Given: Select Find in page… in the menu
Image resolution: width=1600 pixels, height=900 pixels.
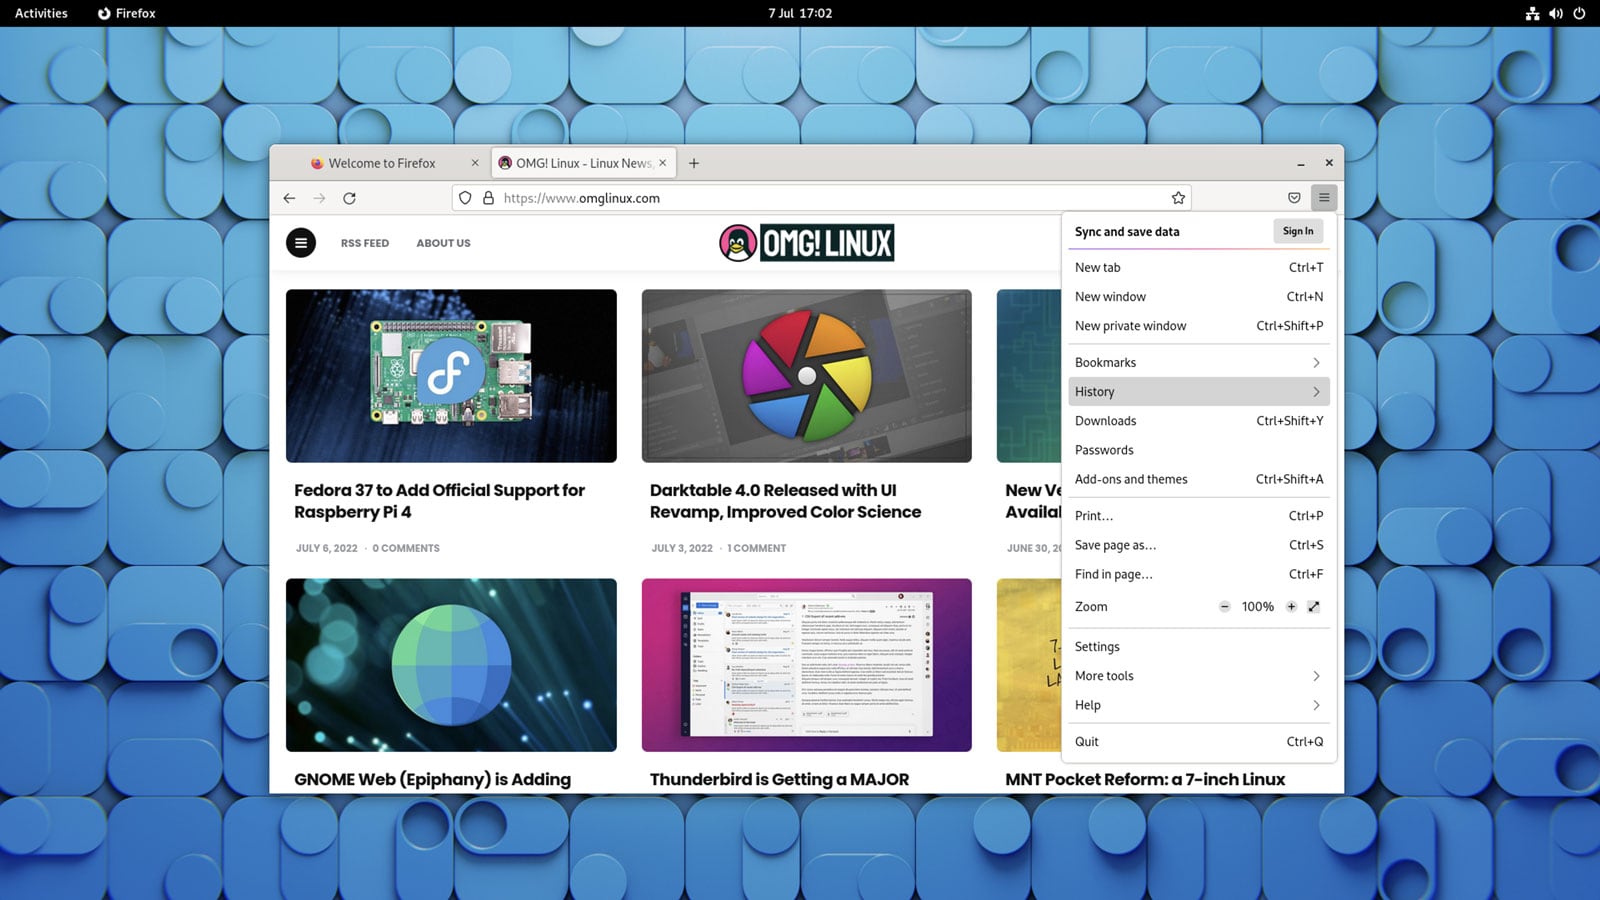Looking at the screenshot, I should tap(1199, 574).
